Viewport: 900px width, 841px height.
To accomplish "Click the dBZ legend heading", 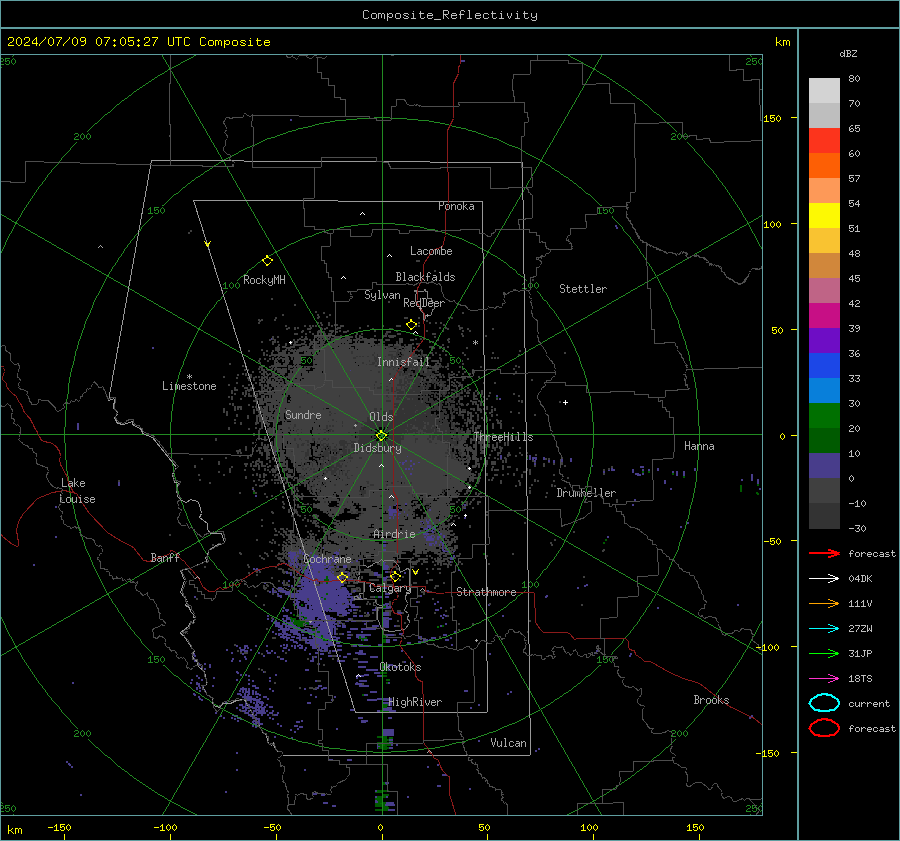I will pyautogui.click(x=848, y=53).
